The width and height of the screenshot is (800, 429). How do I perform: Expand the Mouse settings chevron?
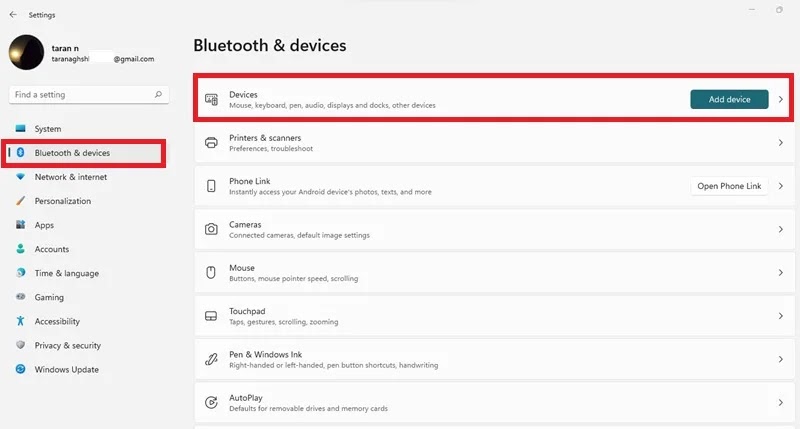[x=781, y=273]
